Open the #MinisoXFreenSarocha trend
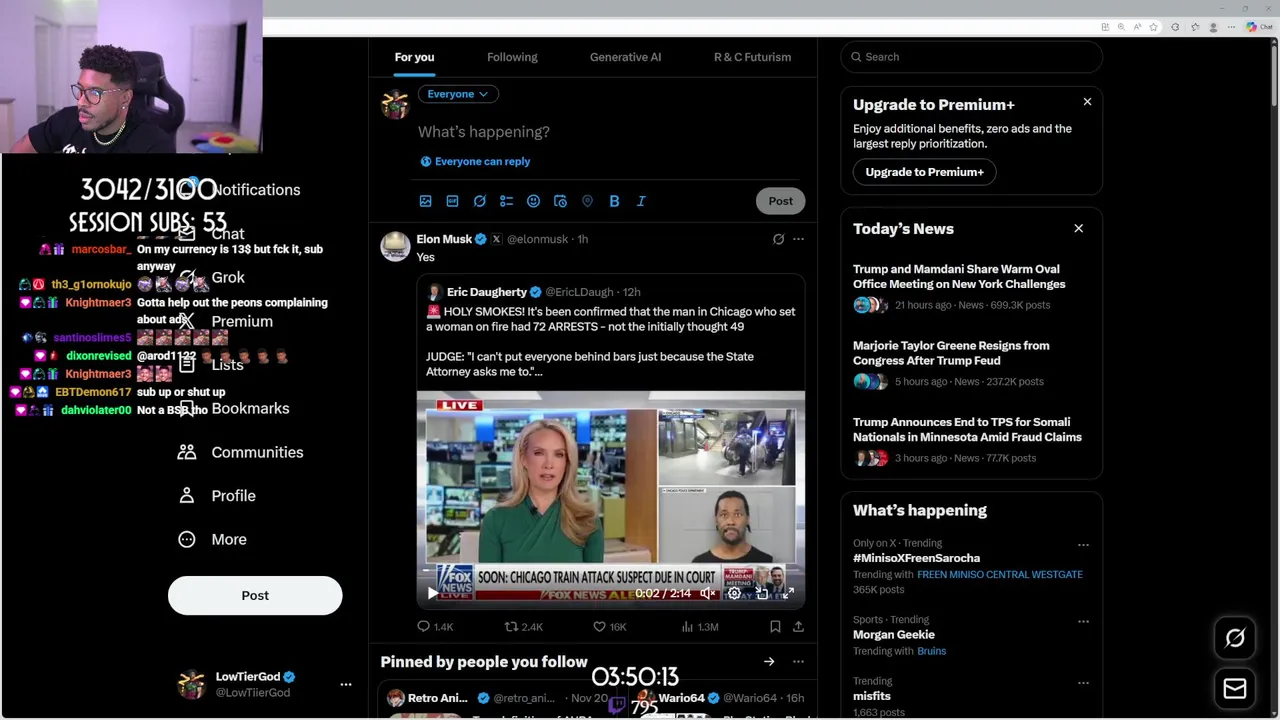 [x=916, y=558]
